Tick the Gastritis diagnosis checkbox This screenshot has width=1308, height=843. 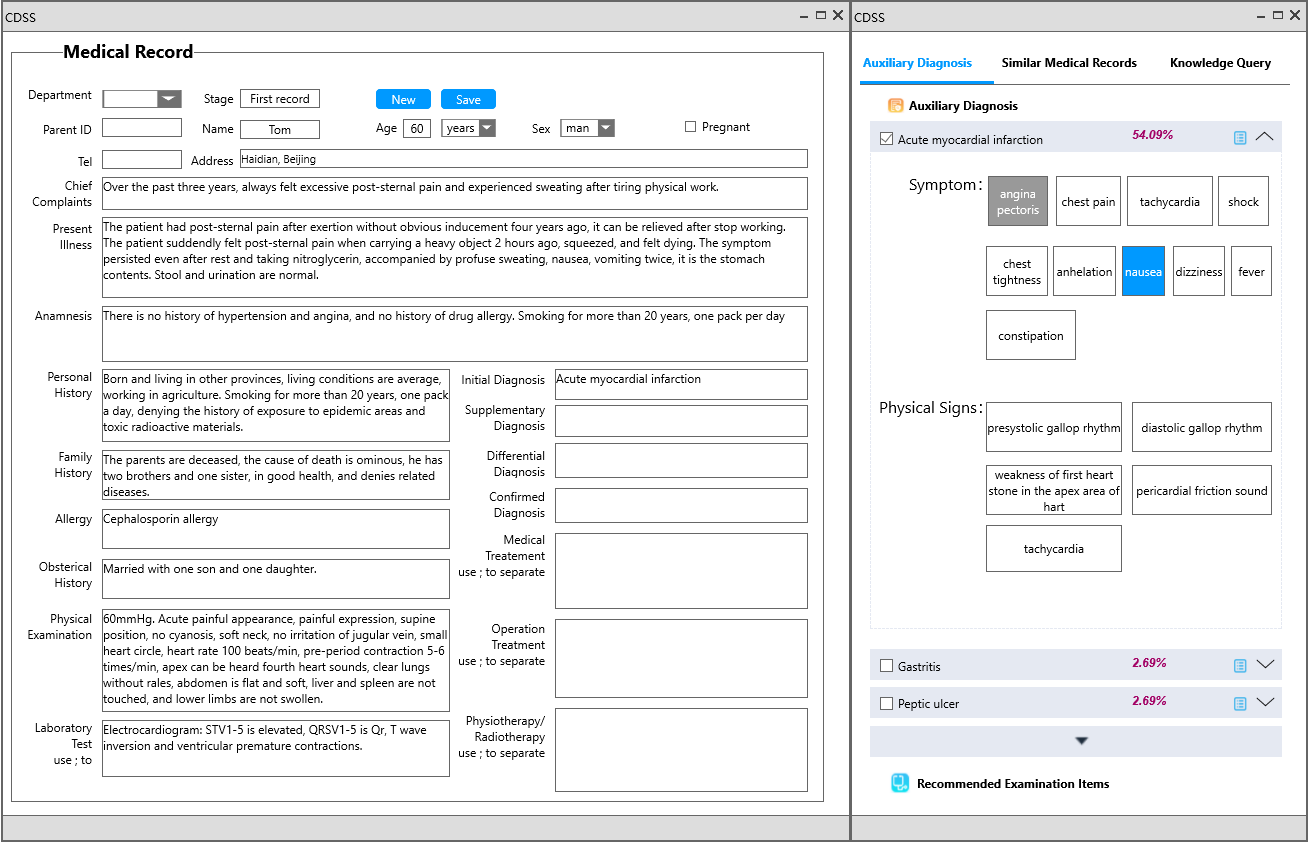[x=886, y=666]
